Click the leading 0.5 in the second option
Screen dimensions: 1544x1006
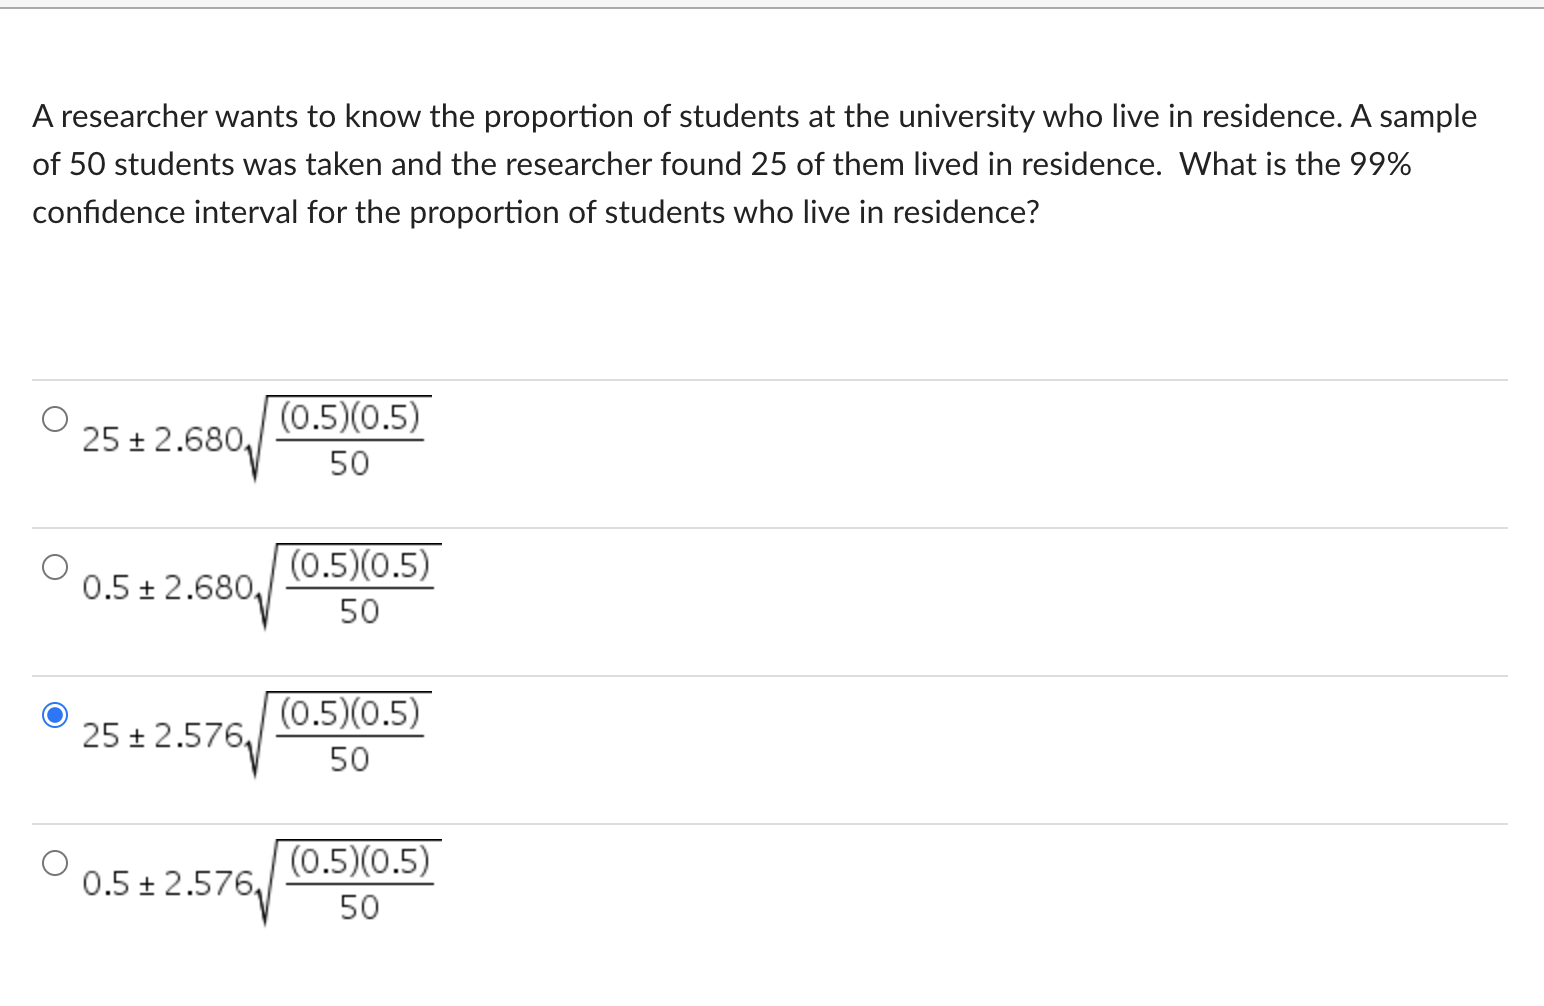click(x=105, y=587)
